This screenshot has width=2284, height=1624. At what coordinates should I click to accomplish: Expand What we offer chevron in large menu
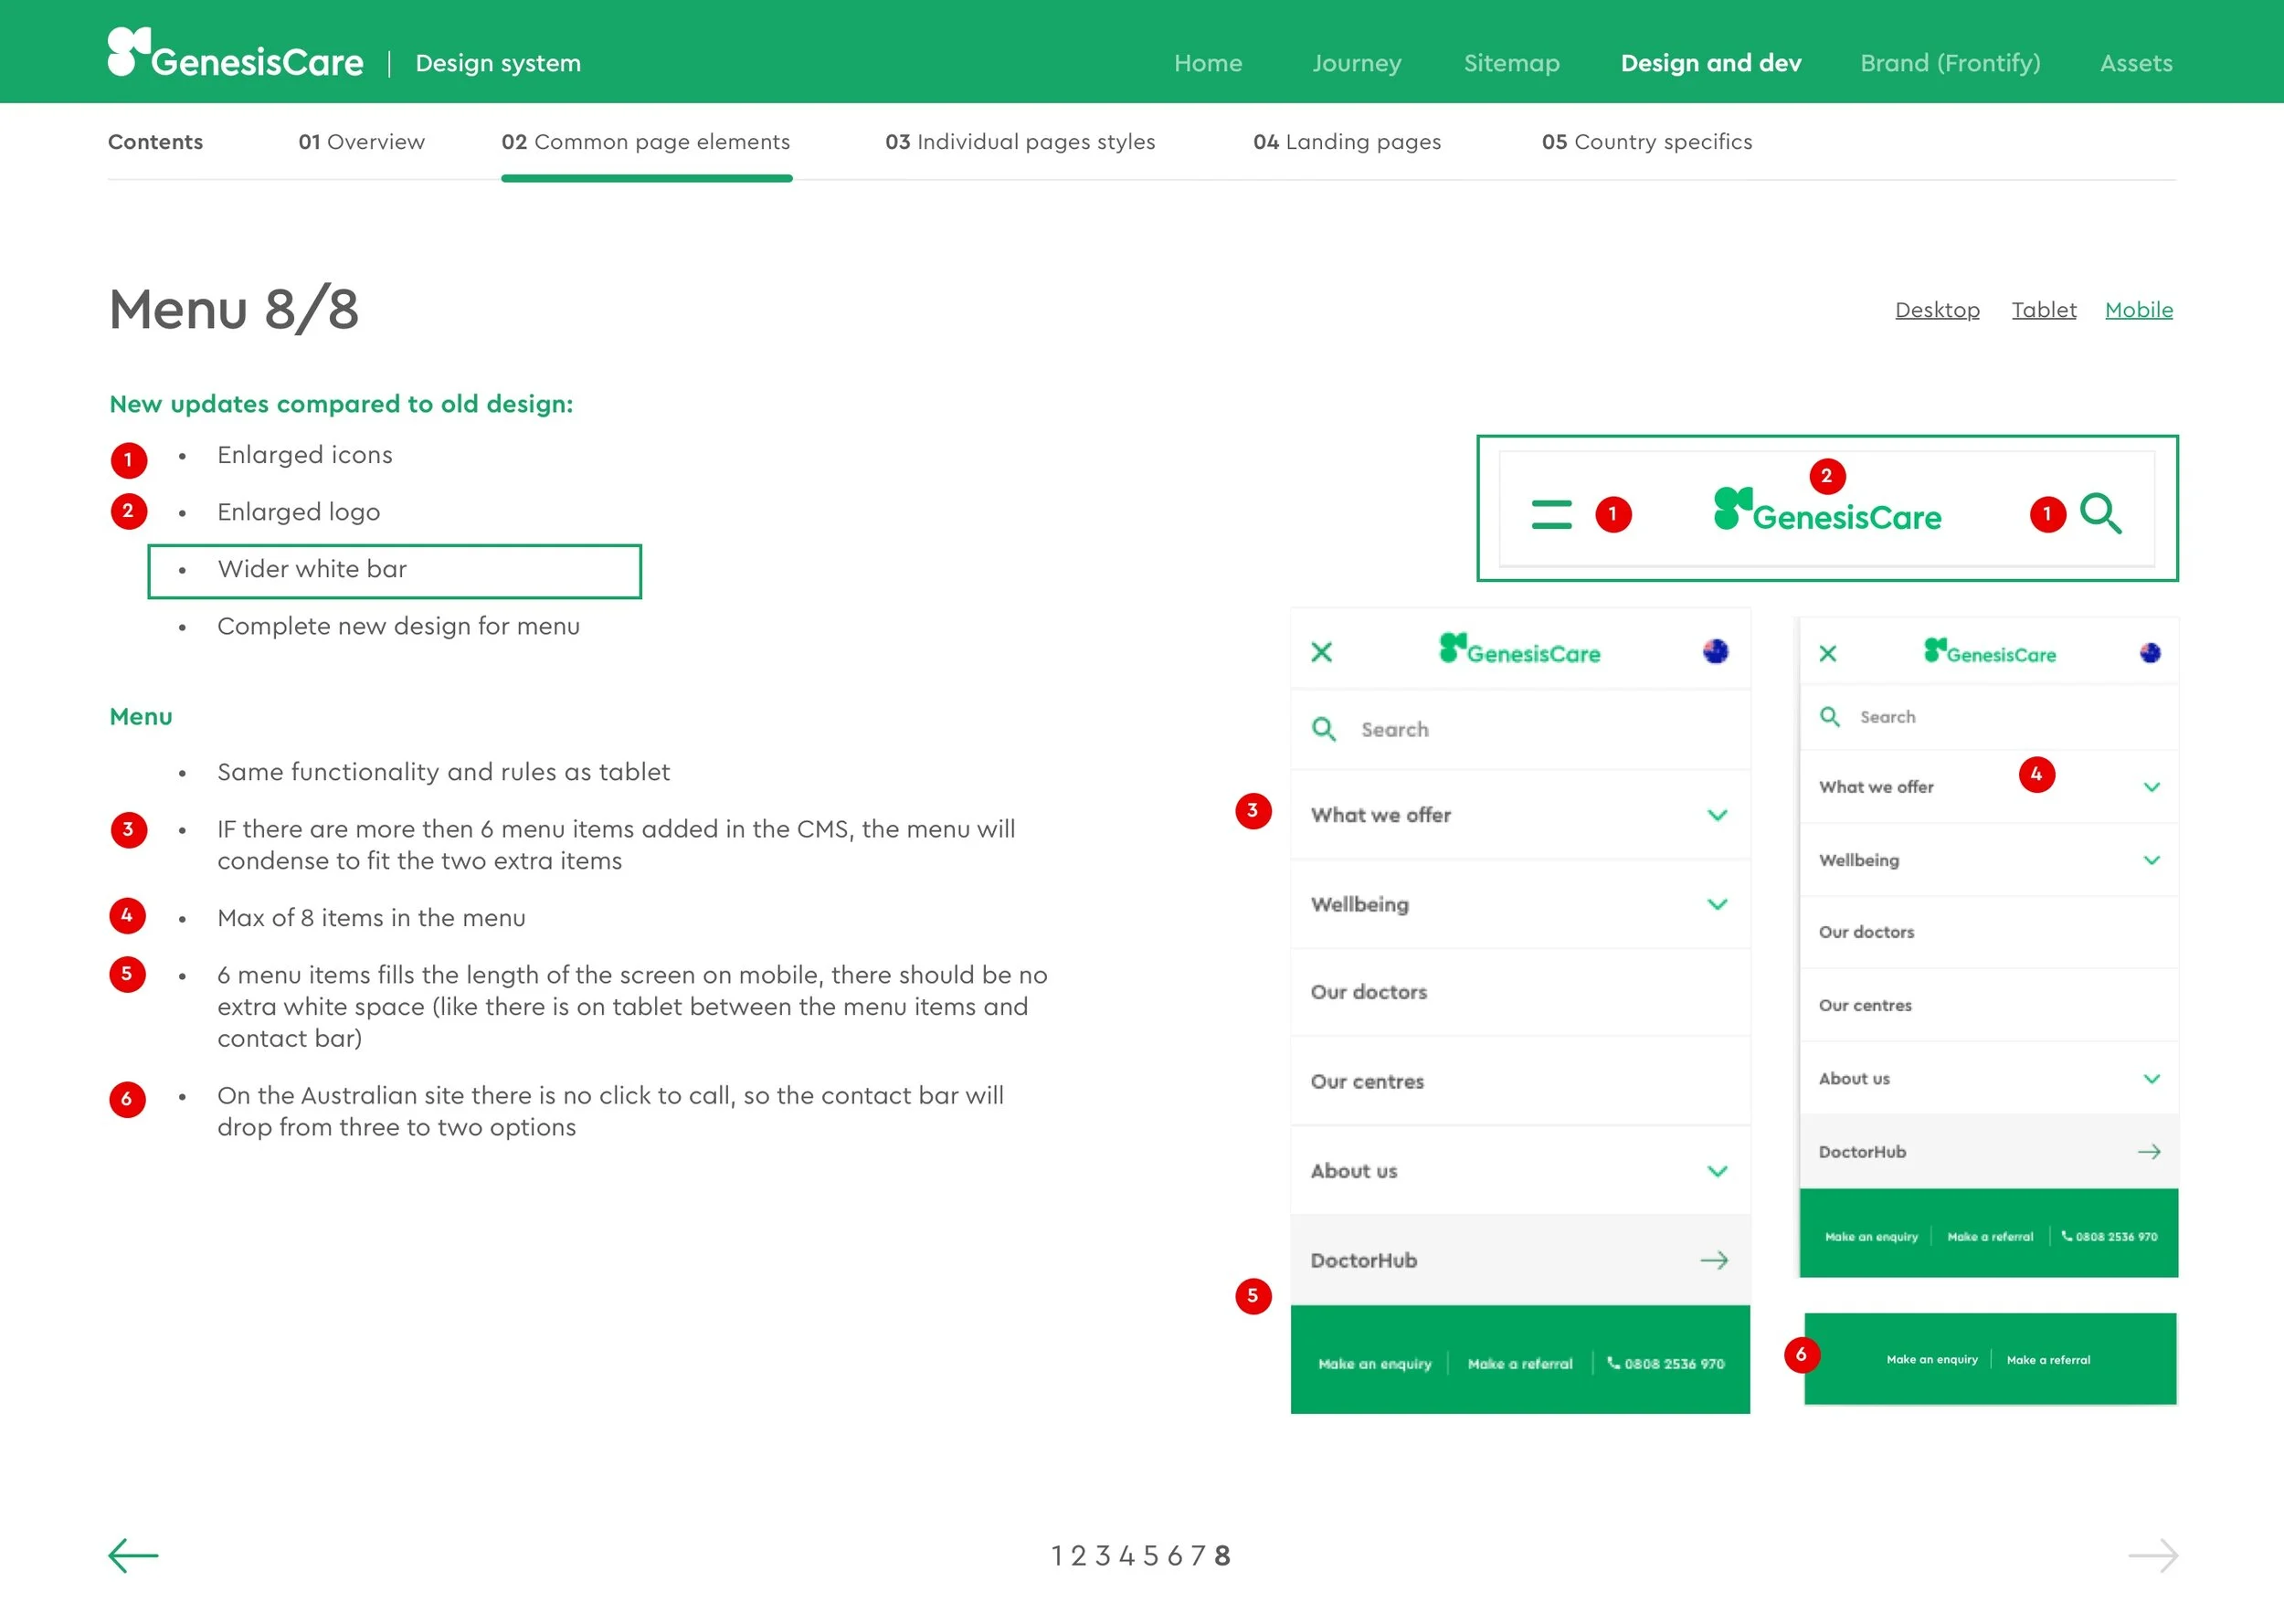click(x=1717, y=815)
